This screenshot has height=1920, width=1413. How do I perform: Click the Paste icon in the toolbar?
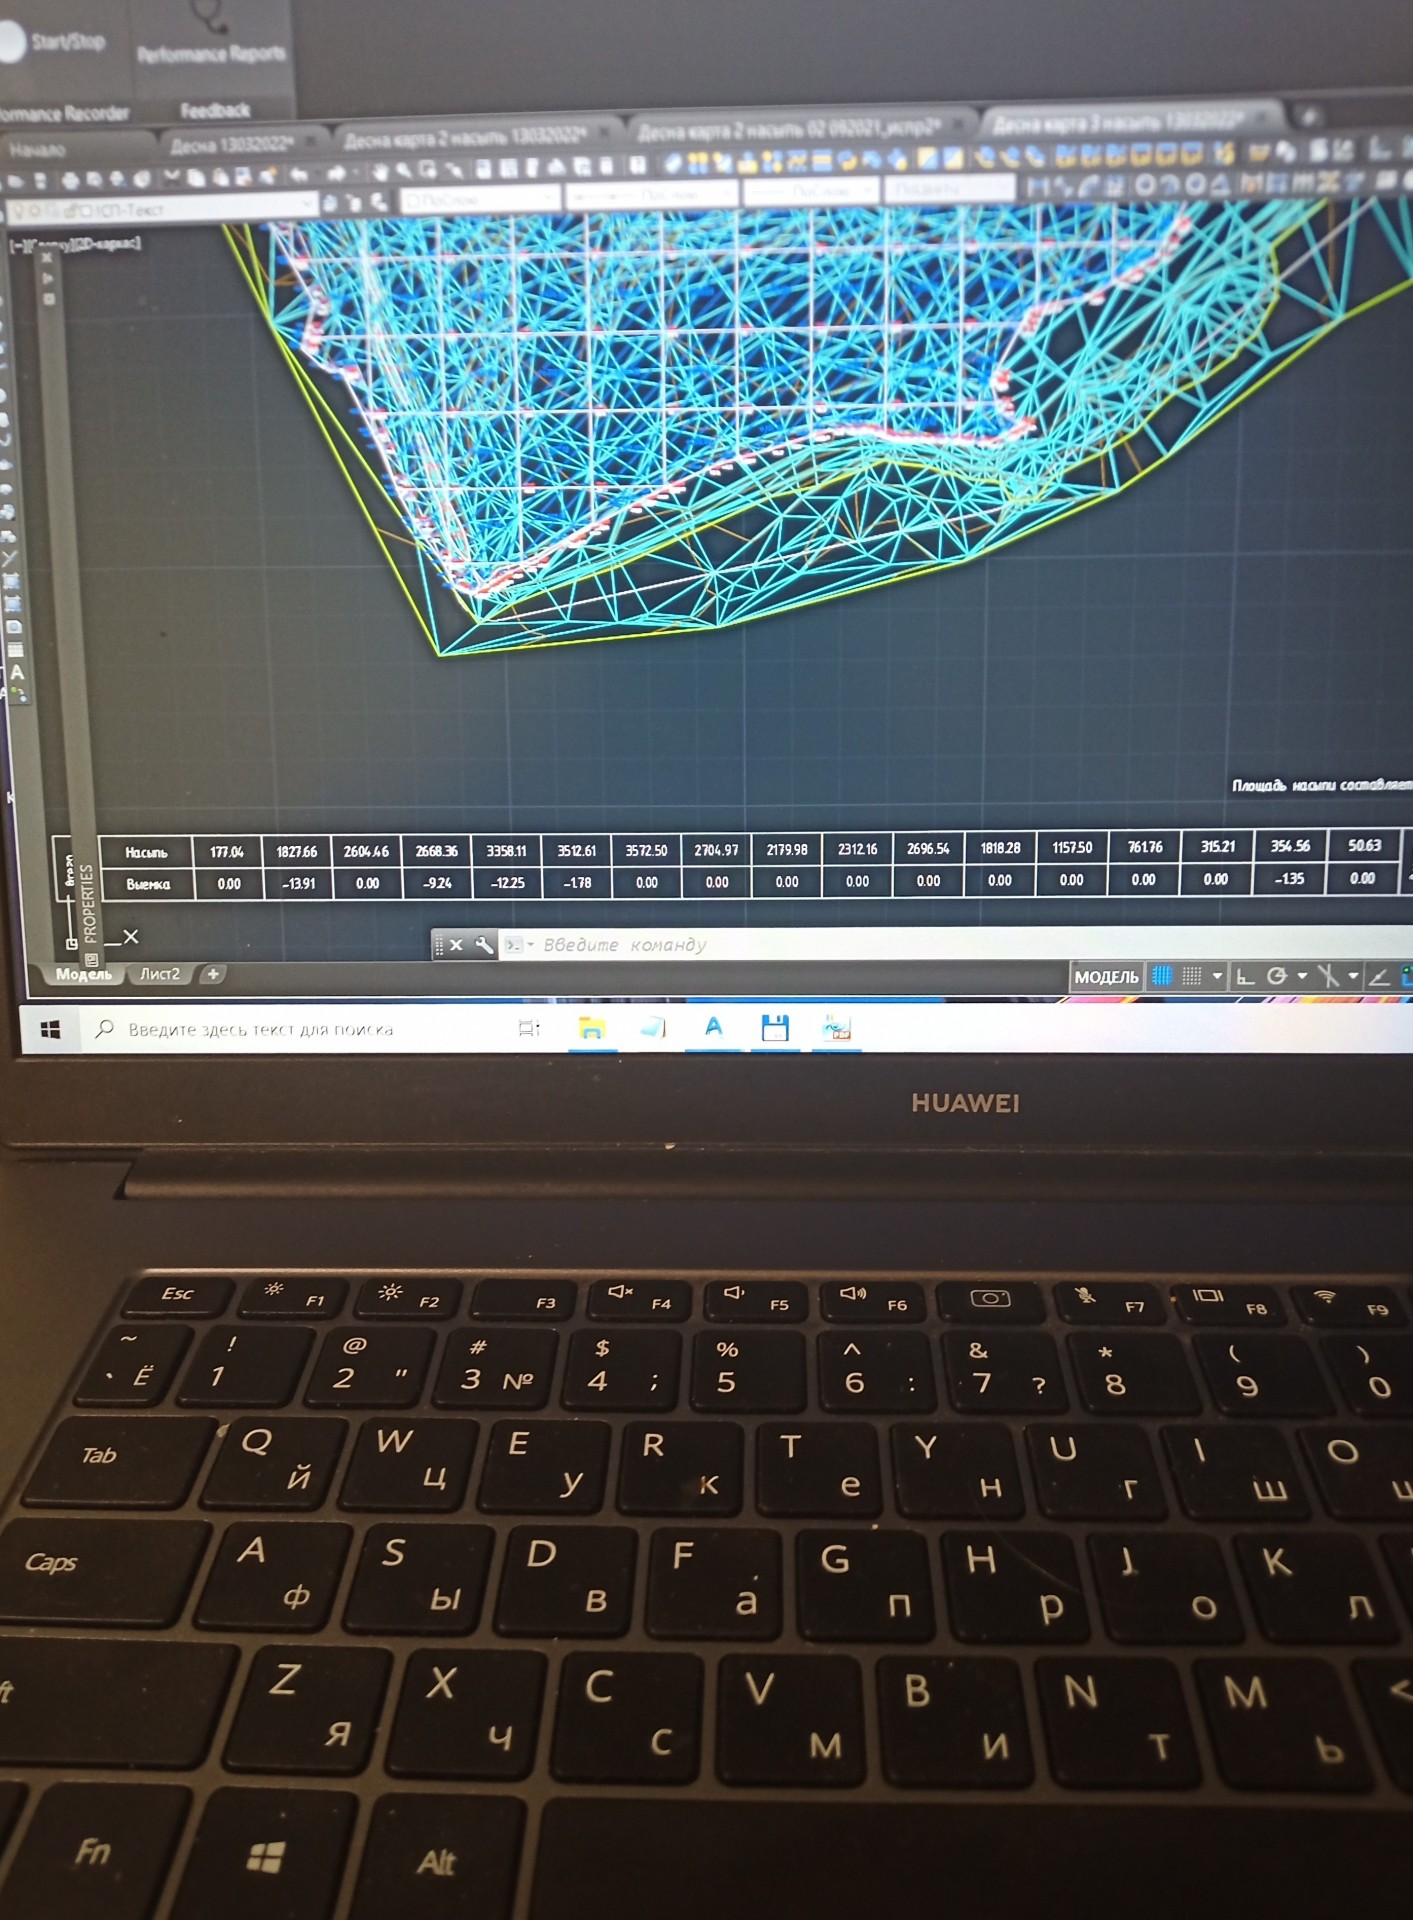click(220, 177)
